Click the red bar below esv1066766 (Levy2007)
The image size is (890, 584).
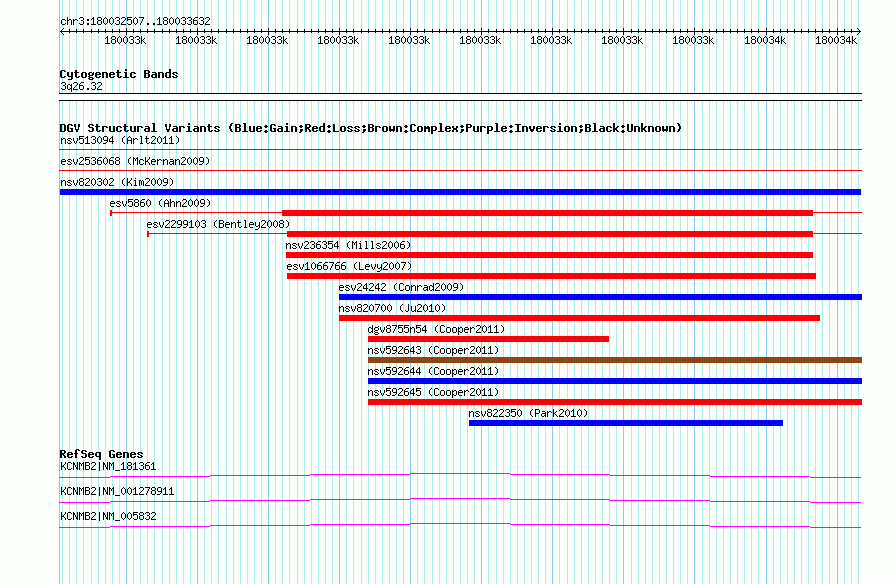click(551, 276)
